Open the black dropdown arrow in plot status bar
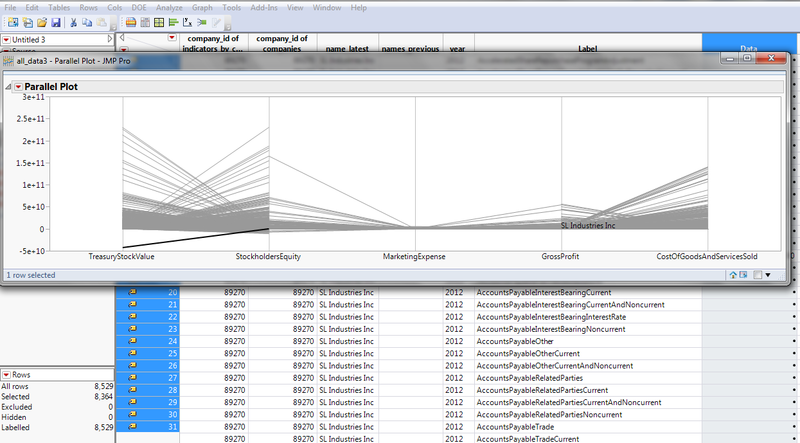800x443 pixels. click(x=768, y=276)
